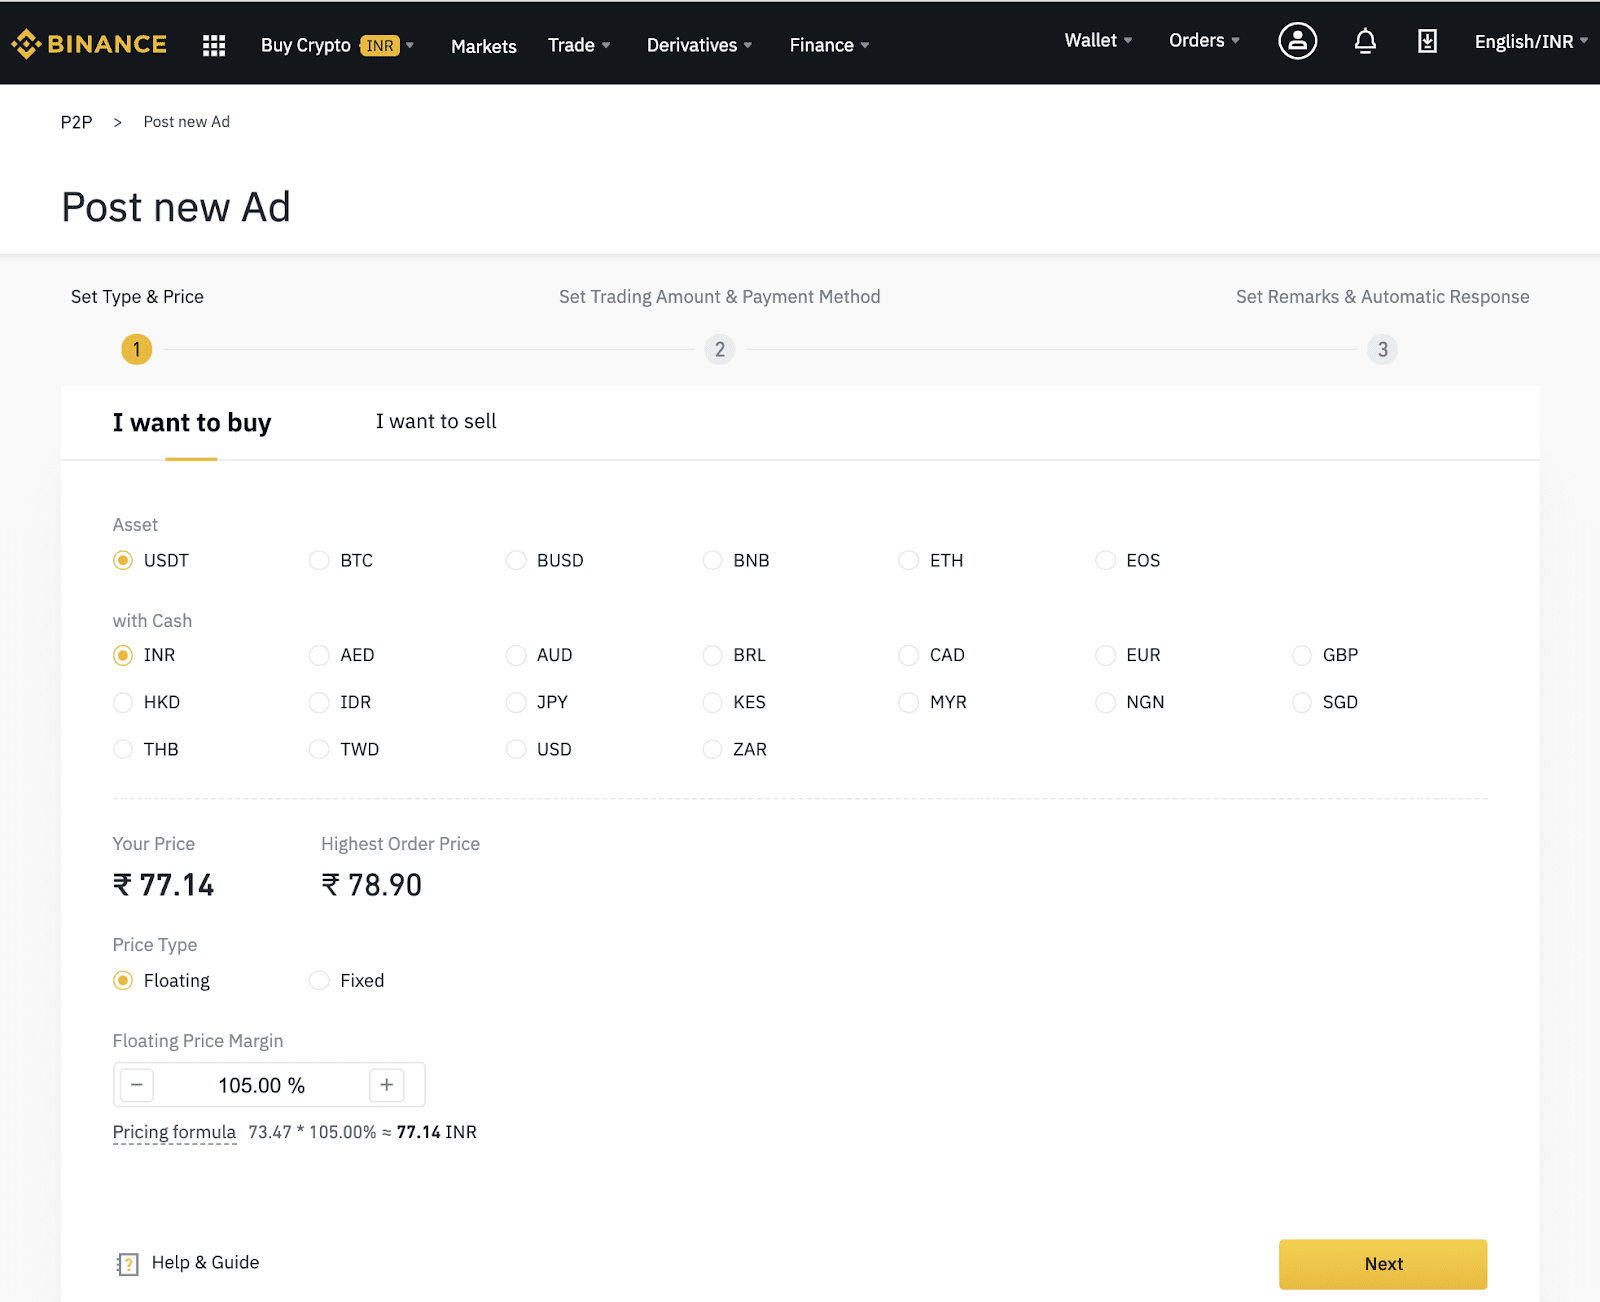Viewport: 1600px width, 1302px height.
Task: Open the Markets menu item
Action: point(484,46)
